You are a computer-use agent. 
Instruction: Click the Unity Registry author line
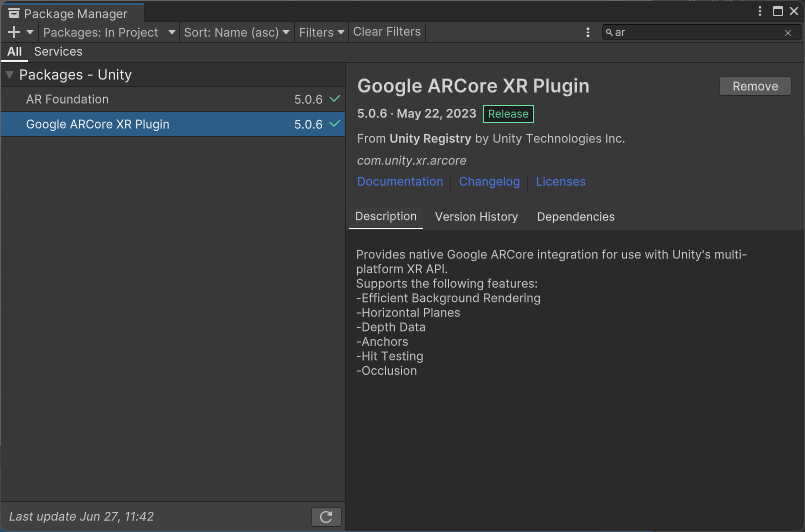(x=491, y=139)
